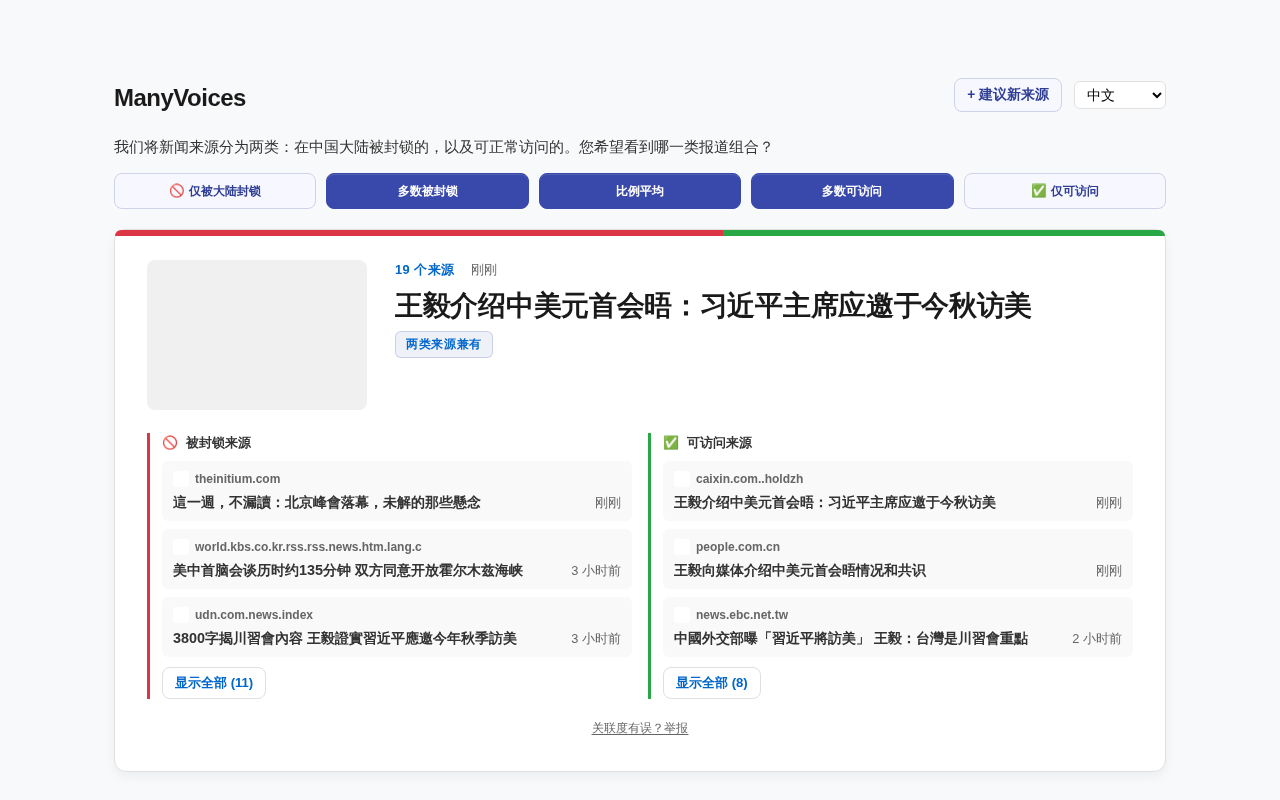Viewport: 1280px width, 800px height.
Task: Select the 仅可访问 filter option
Action: click(1065, 191)
